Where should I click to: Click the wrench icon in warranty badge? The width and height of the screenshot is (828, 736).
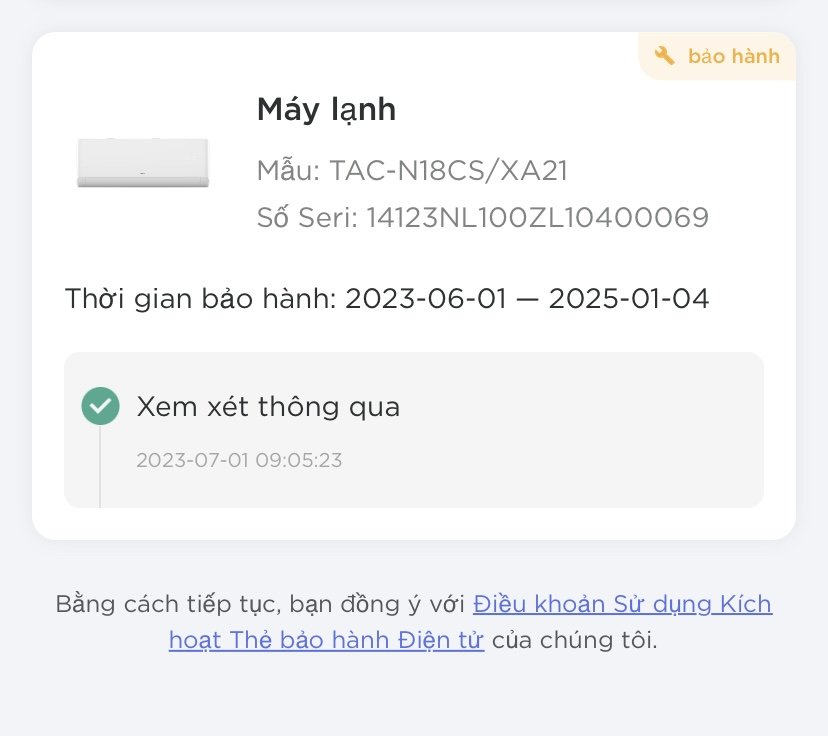664,55
